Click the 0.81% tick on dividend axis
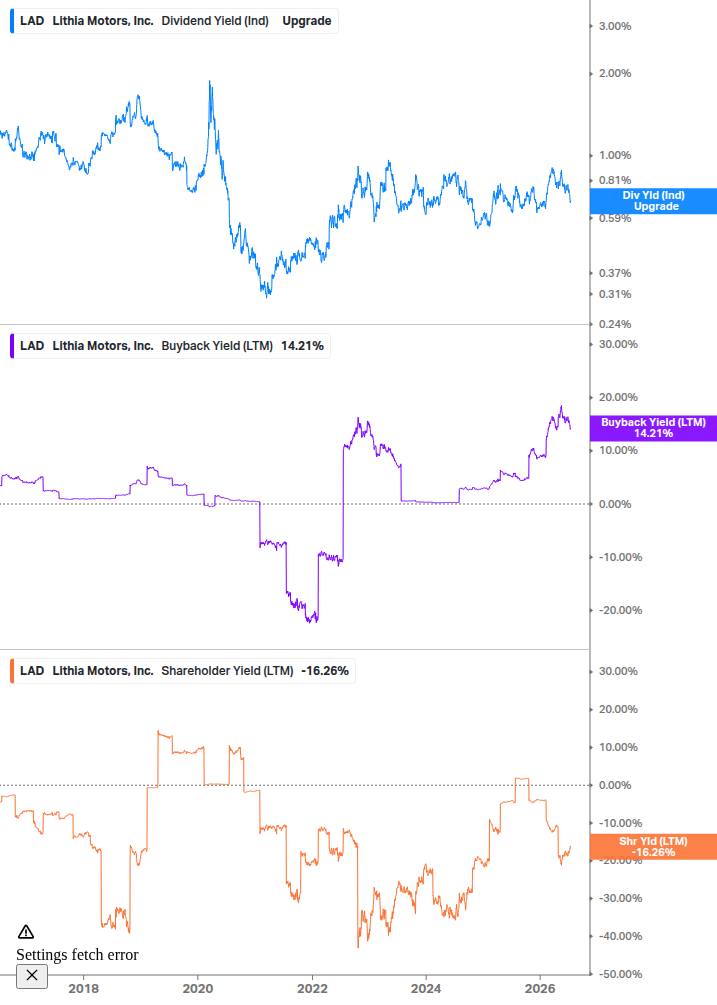Screen dimensions: 717x1005 615,180
